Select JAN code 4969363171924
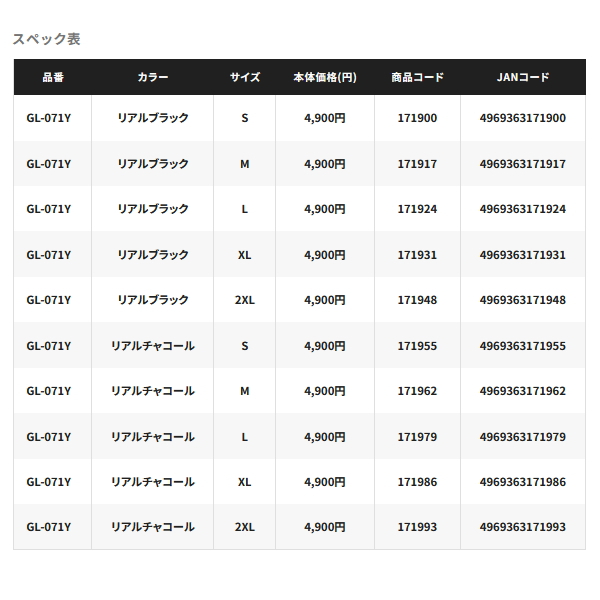Image resolution: width=600 pixels, height=600 pixels. (x=523, y=209)
